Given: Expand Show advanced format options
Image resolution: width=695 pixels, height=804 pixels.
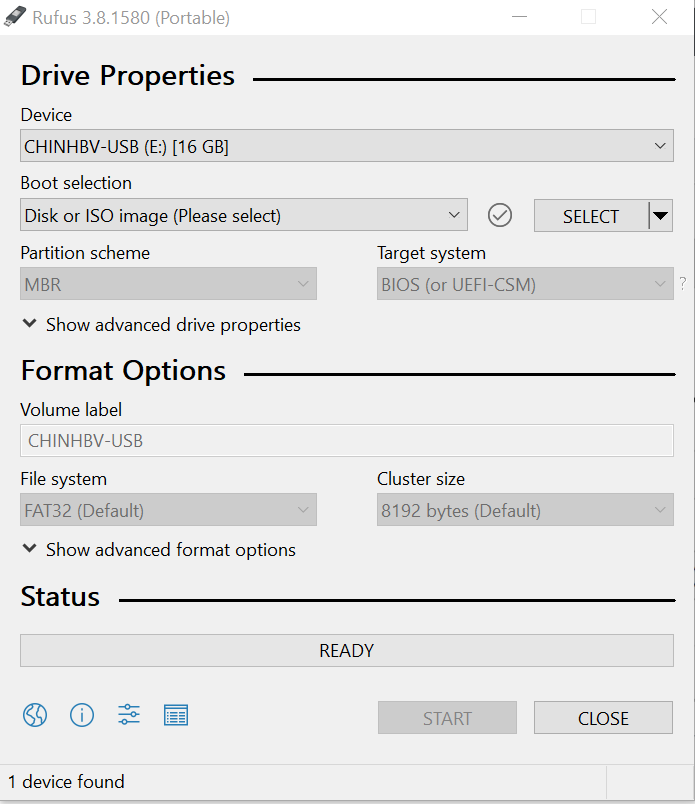Looking at the screenshot, I should (x=159, y=550).
